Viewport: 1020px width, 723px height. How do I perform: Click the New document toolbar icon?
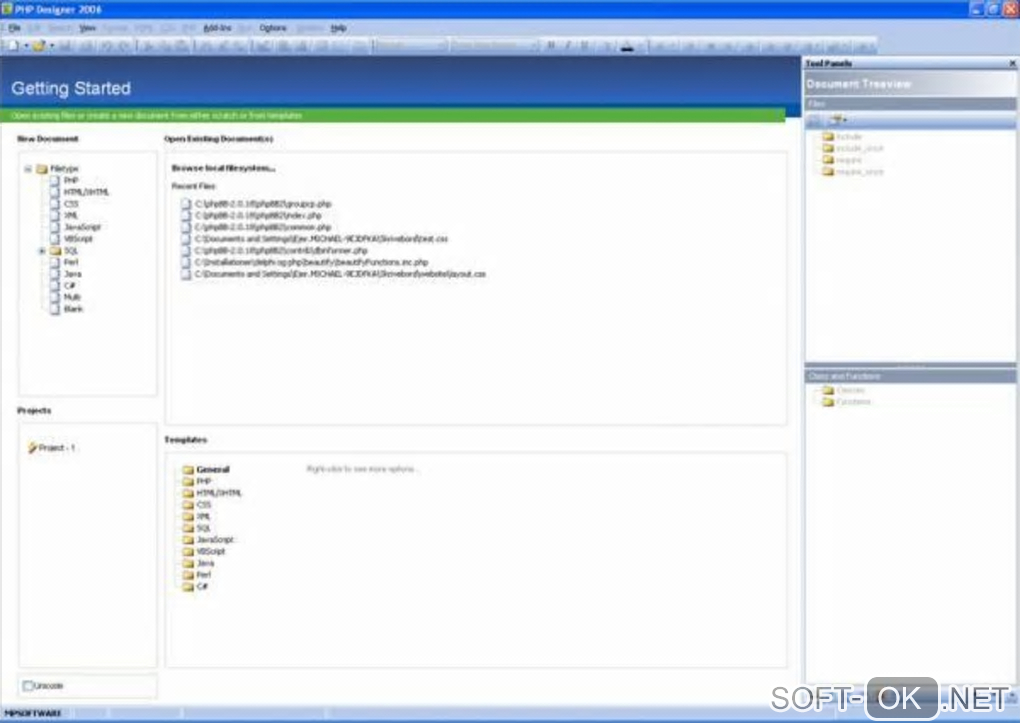(12, 46)
